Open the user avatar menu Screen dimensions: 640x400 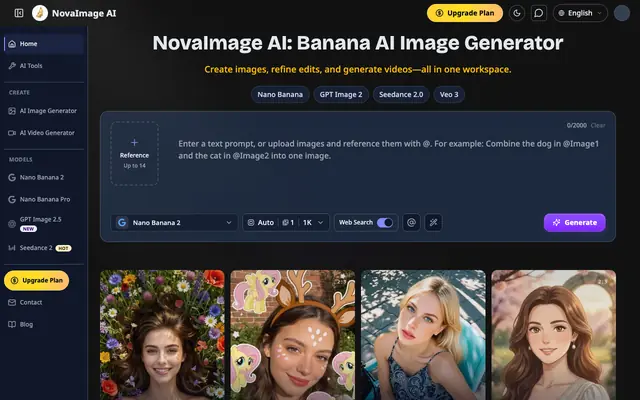coord(622,13)
